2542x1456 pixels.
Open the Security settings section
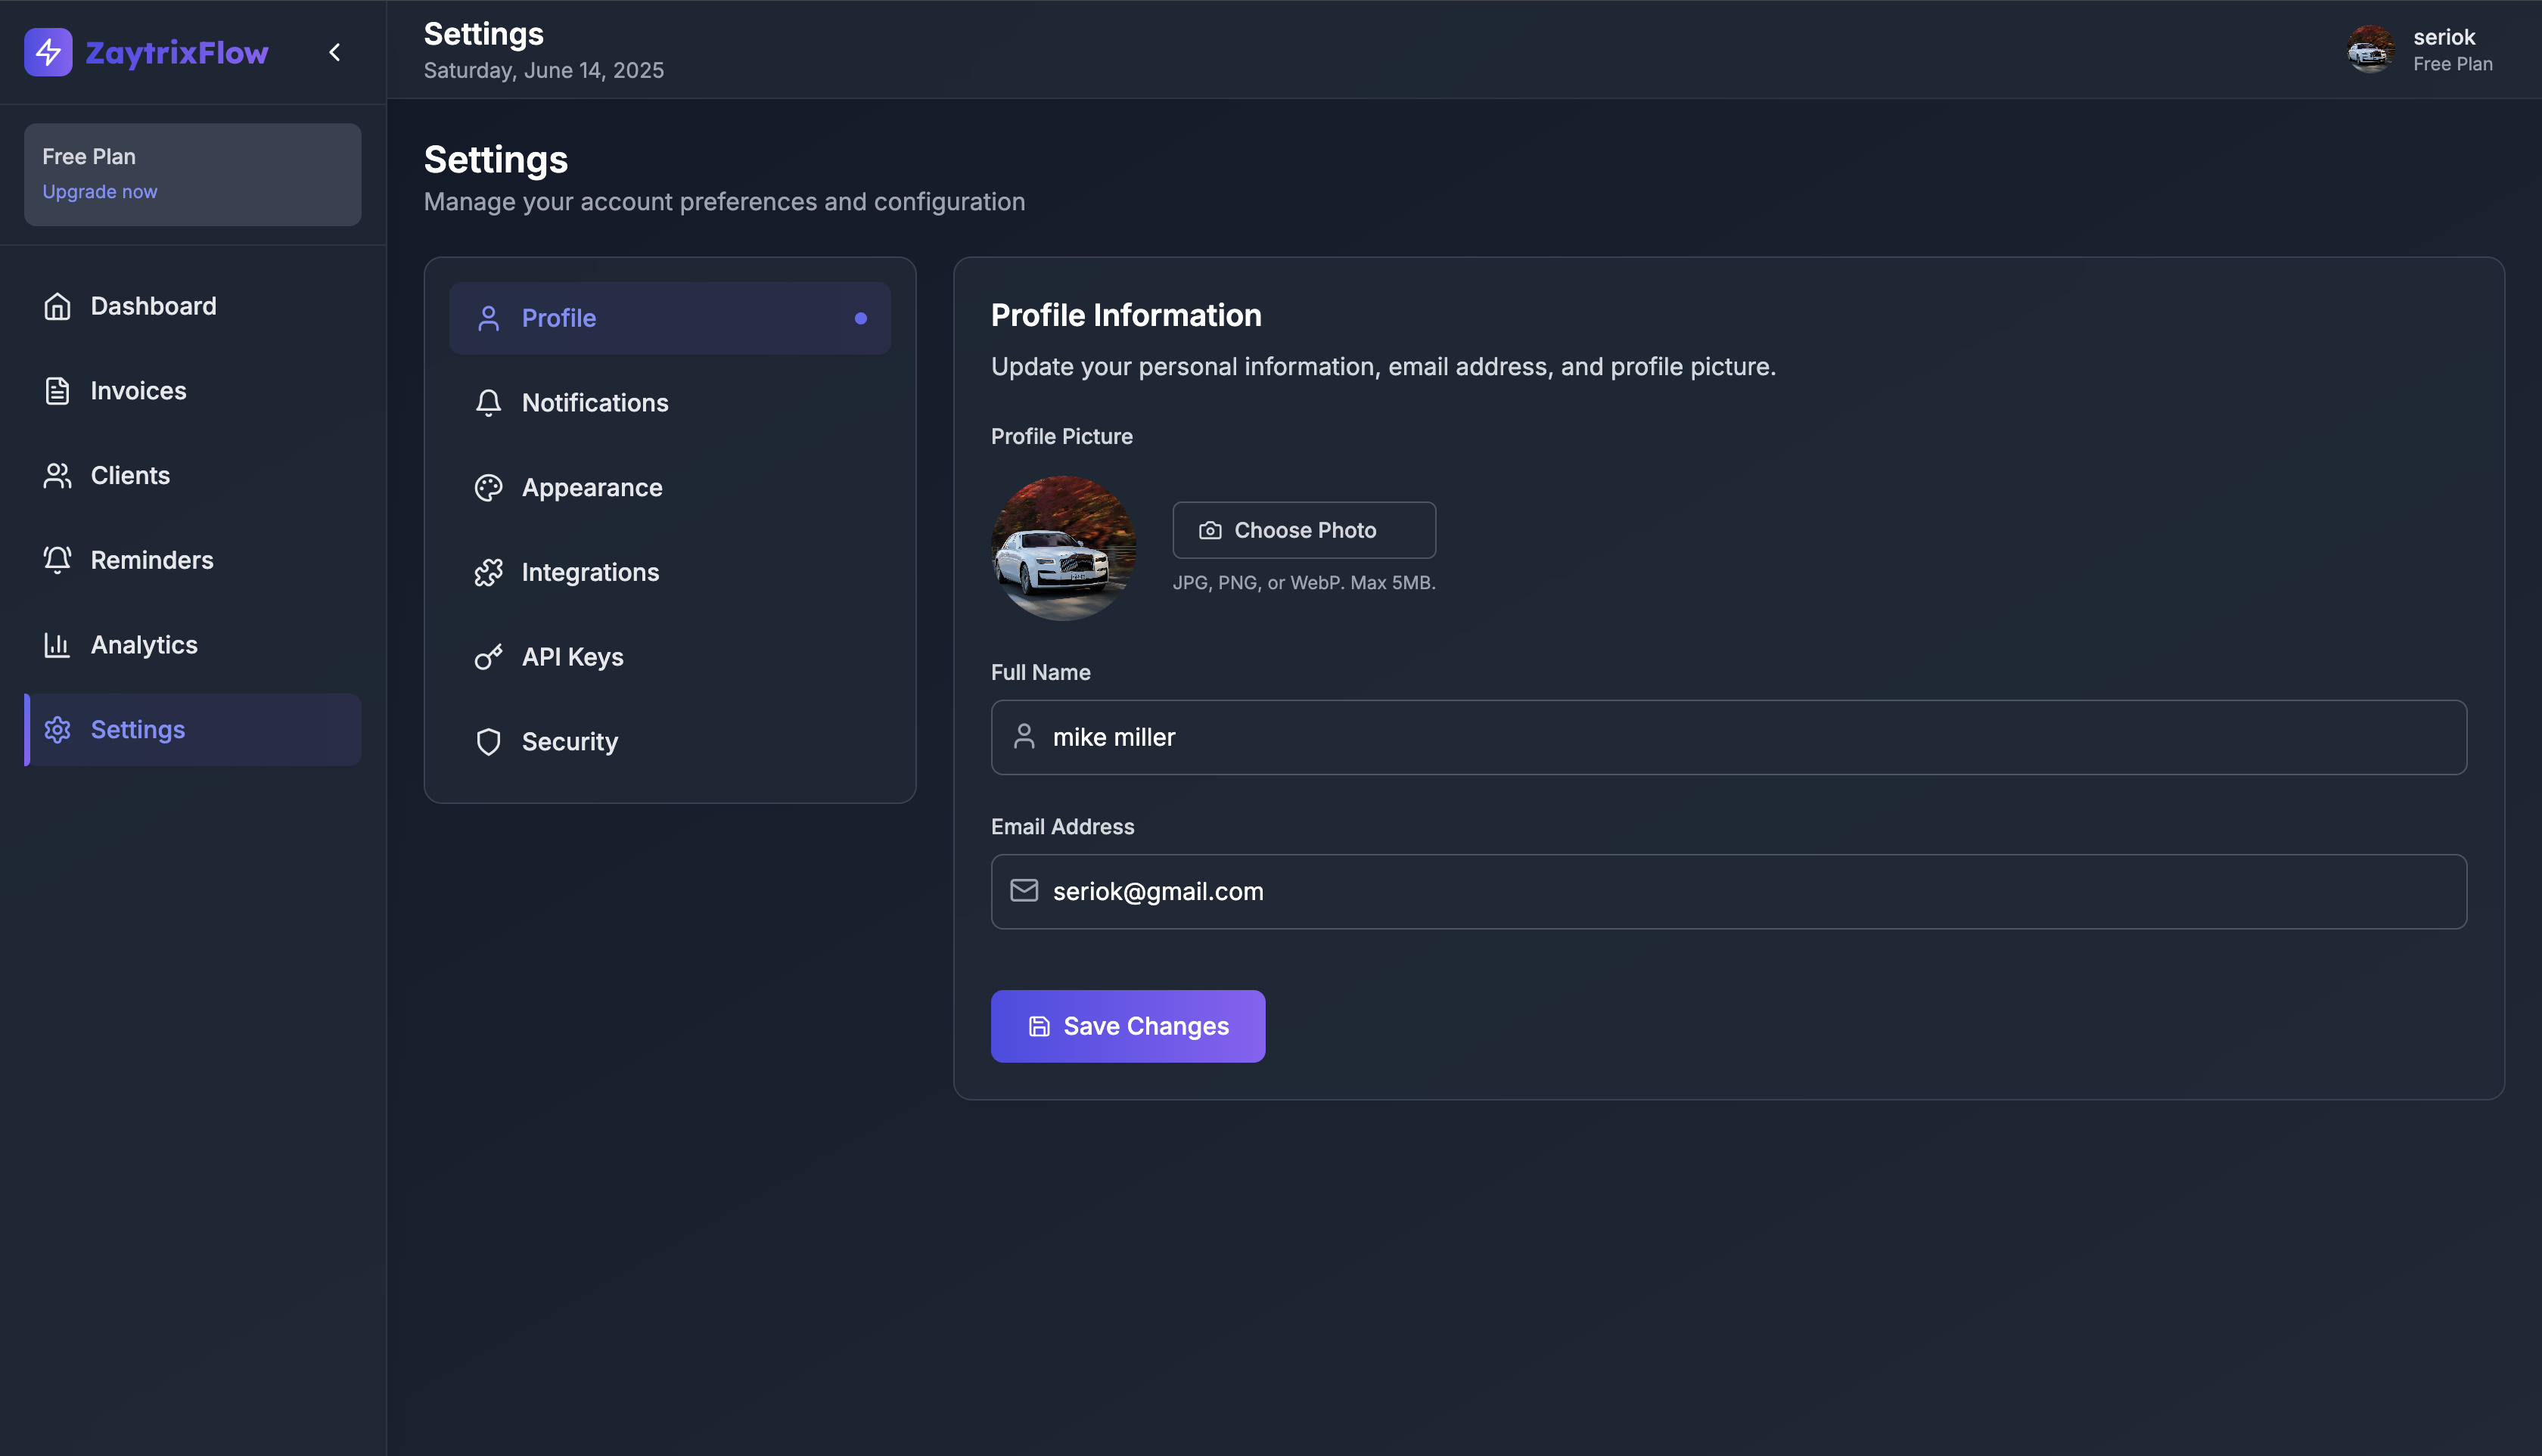tap(569, 742)
